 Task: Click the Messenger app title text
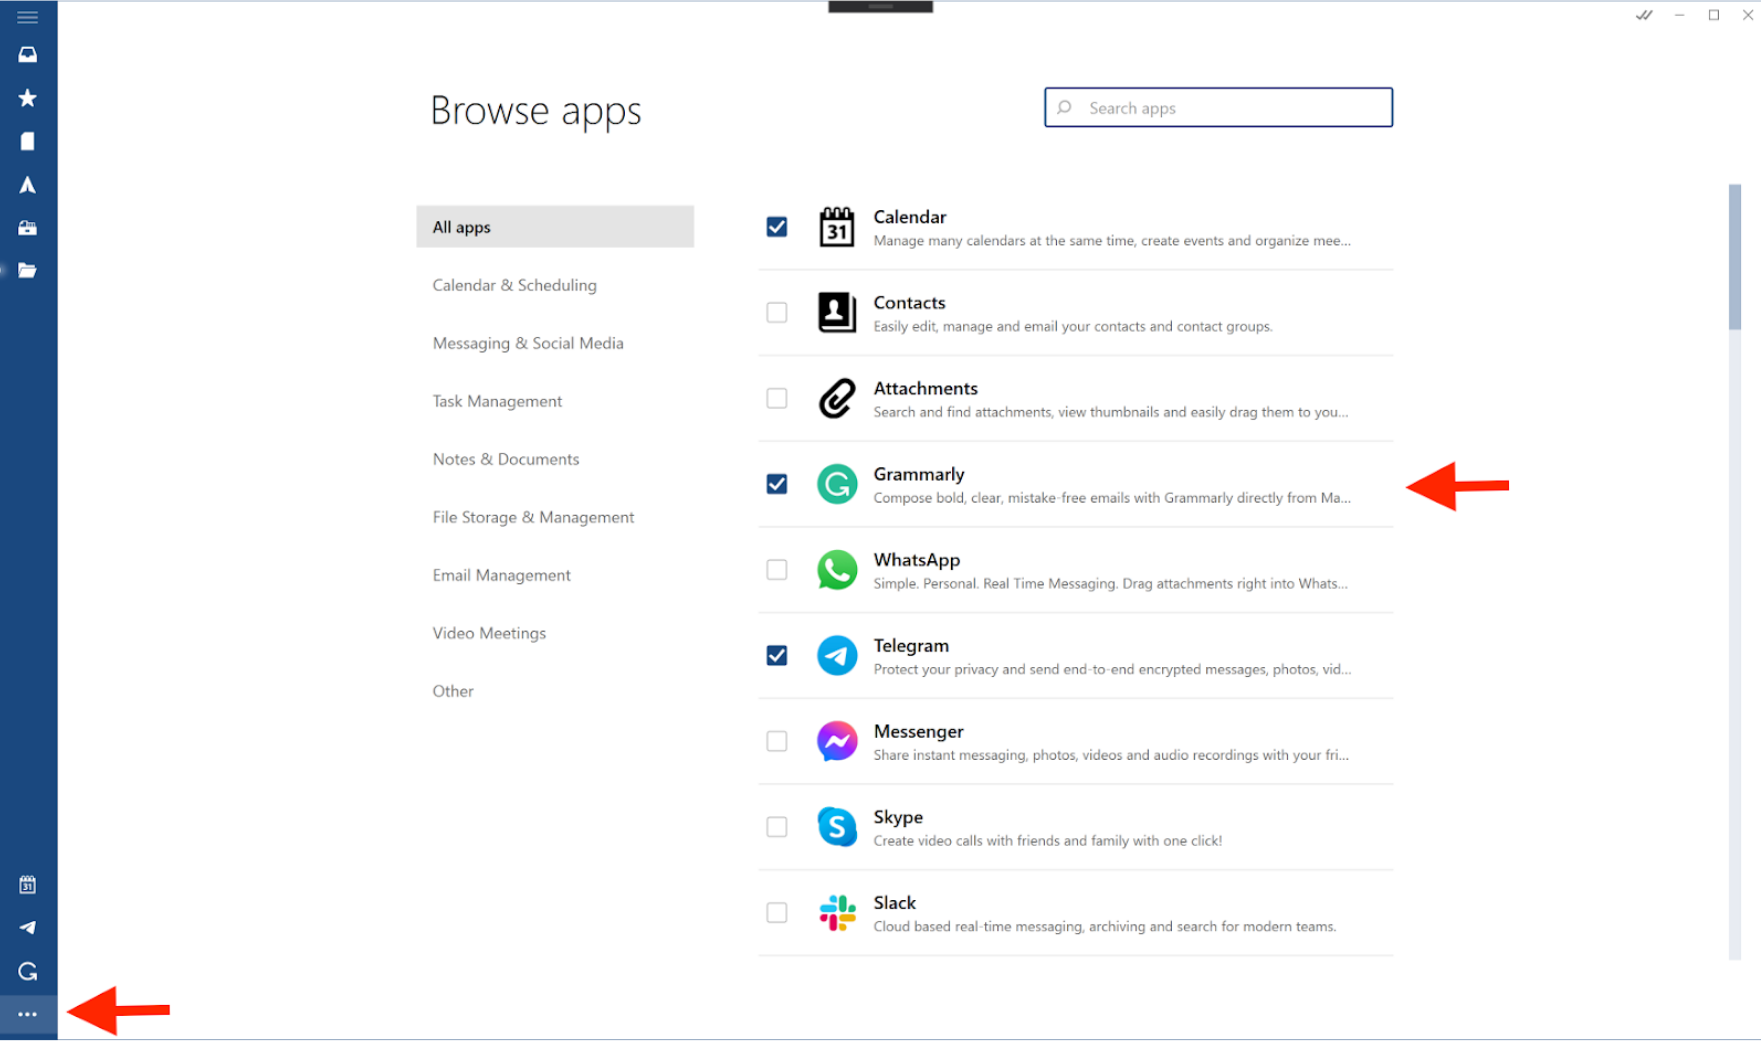click(918, 732)
